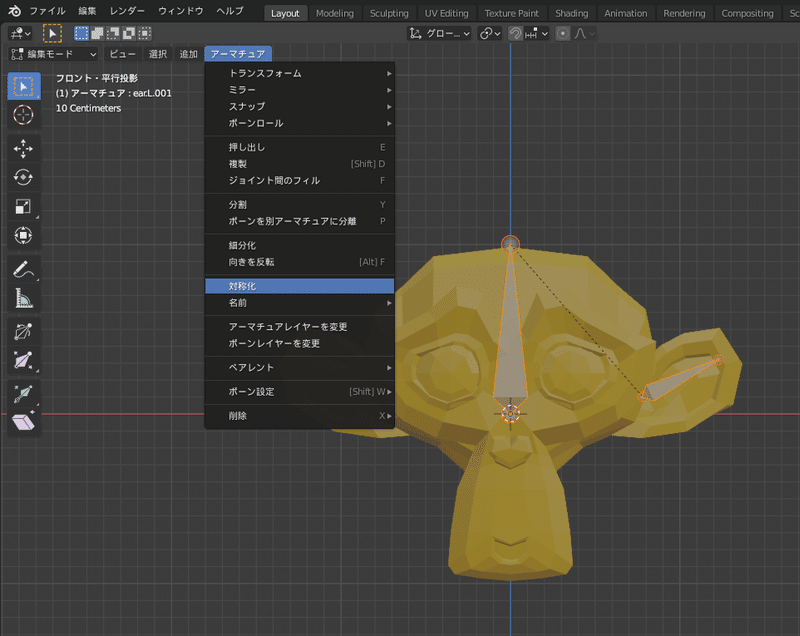Click the tweak select arrow icon in header

click(52, 34)
